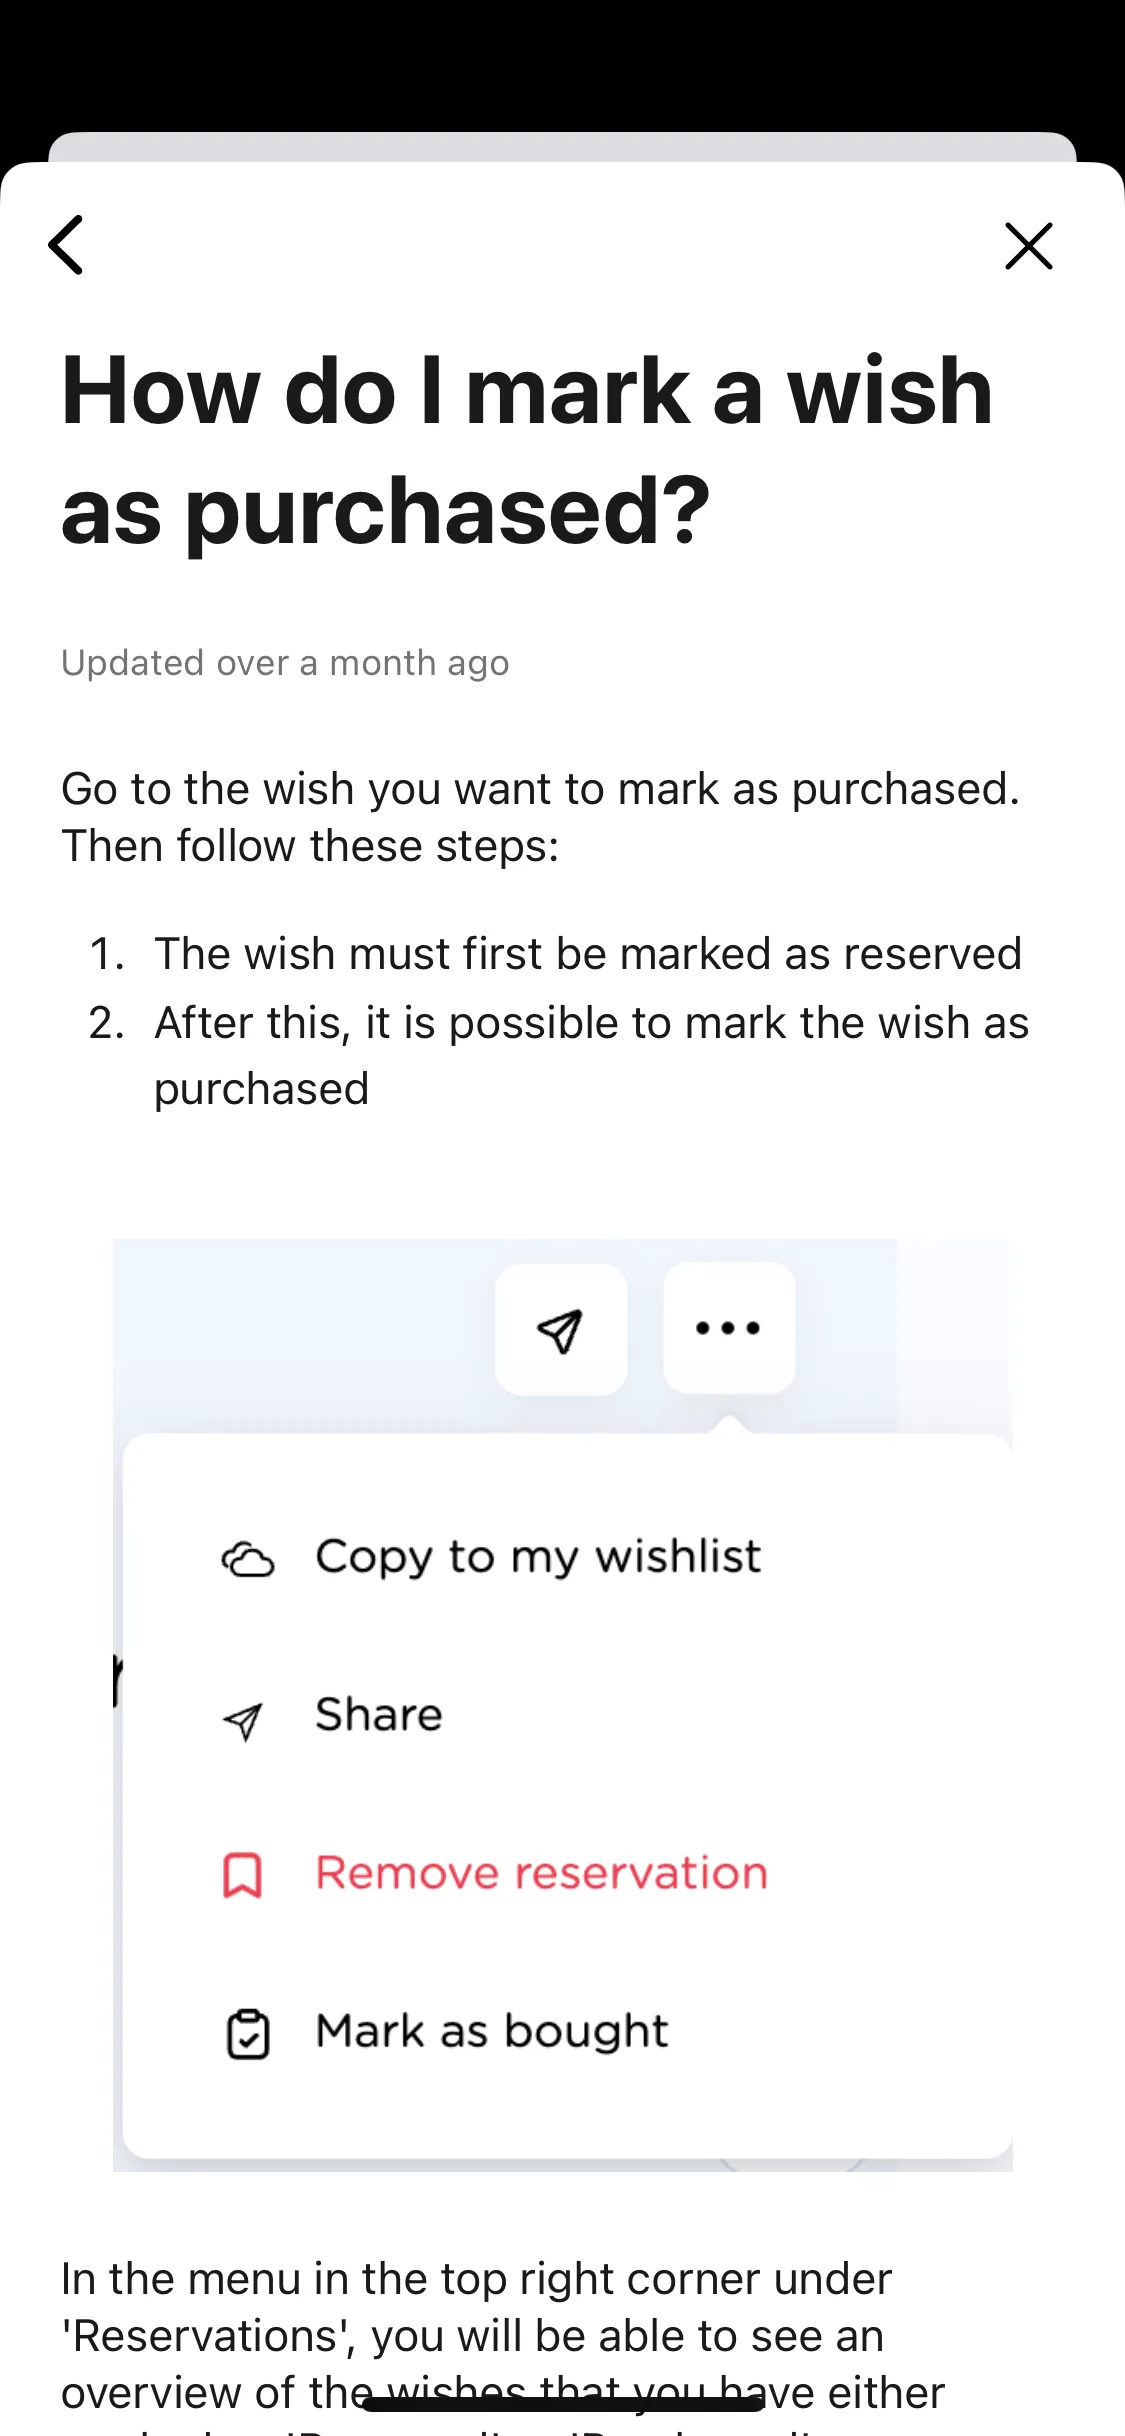The image size is (1125, 2436).
Task: Tap the paper plane share button
Action: (561, 1329)
